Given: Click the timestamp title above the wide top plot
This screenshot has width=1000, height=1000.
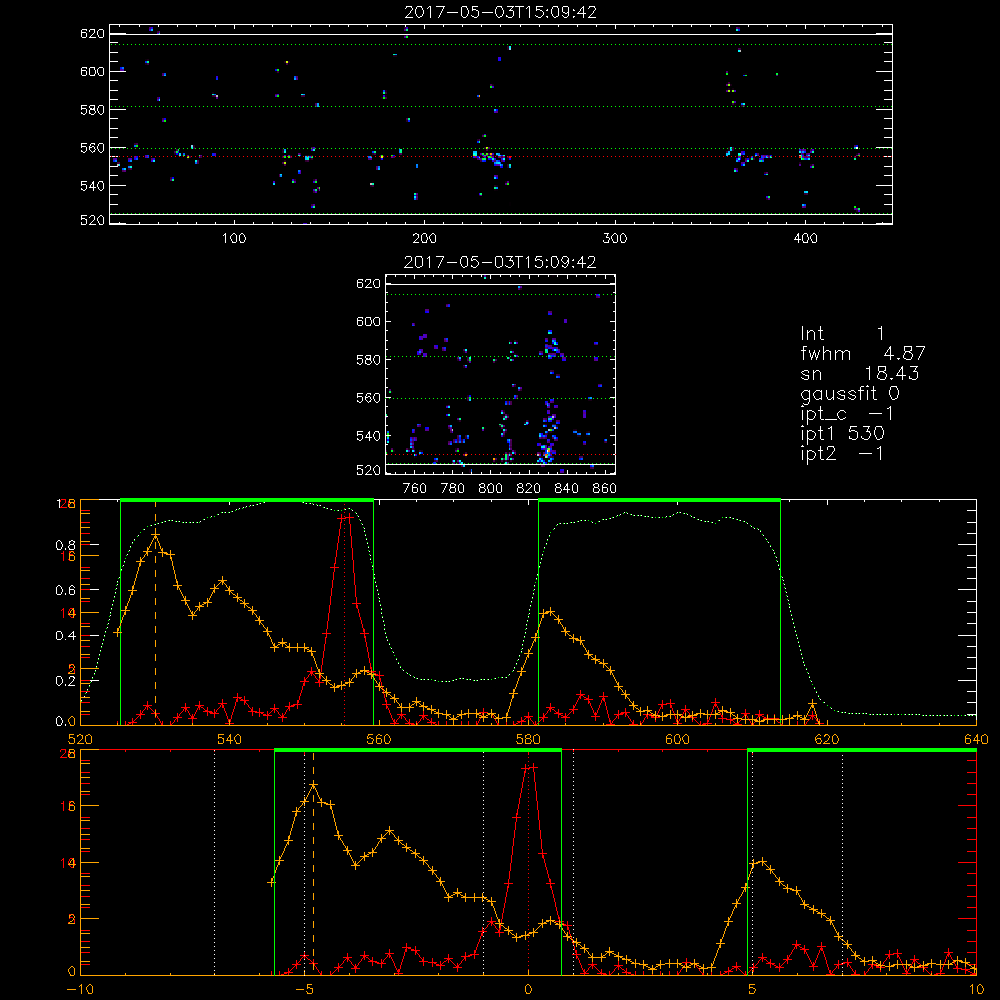Looking at the screenshot, I should (501, 12).
